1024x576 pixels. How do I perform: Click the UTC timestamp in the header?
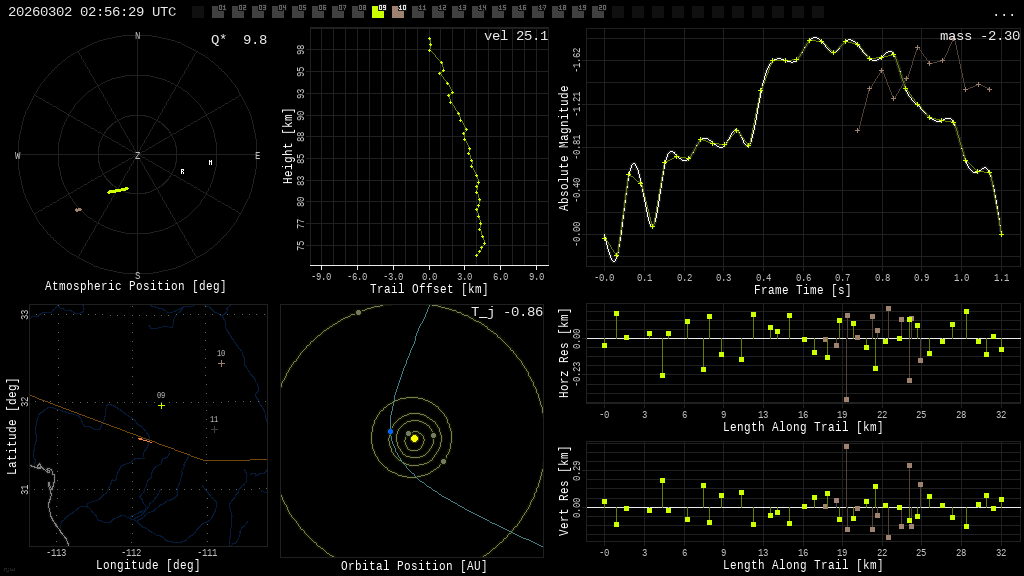point(92,12)
